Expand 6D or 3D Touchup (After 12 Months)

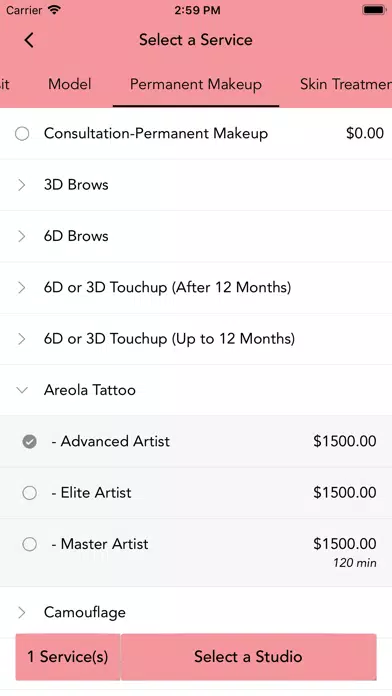(x=196, y=288)
